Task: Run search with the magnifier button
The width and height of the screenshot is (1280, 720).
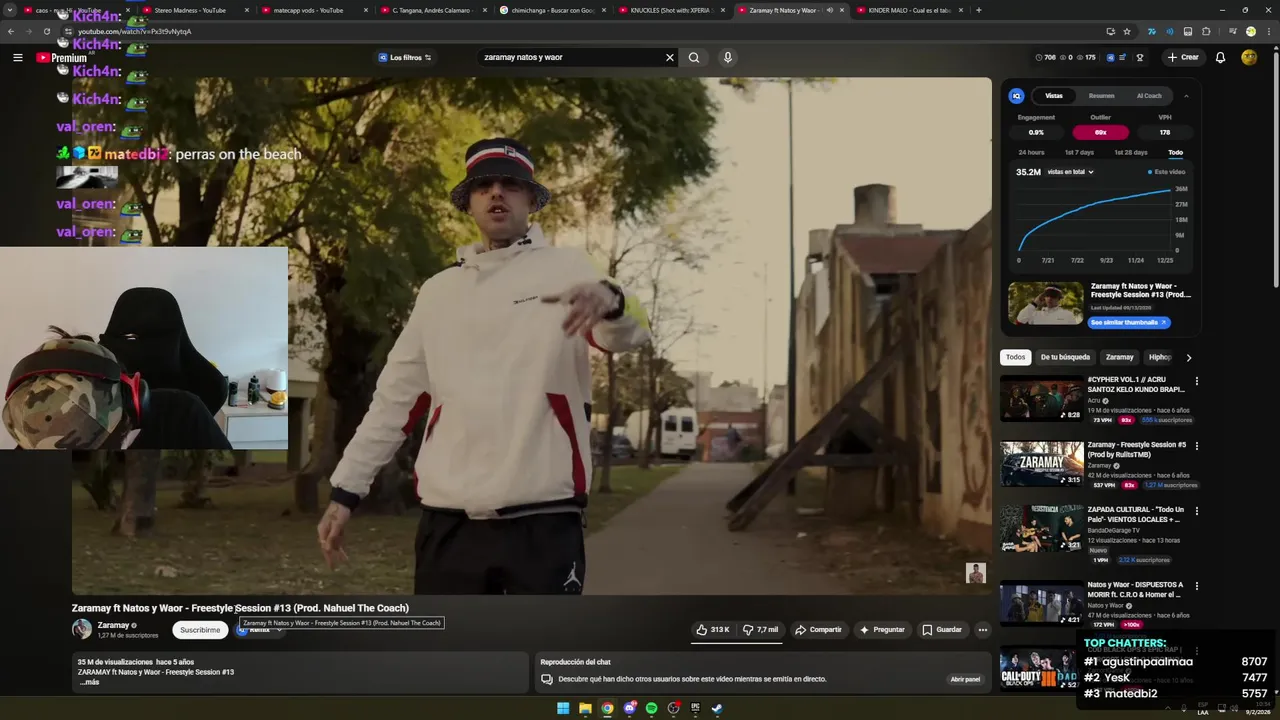Action: (x=694, y=57)
